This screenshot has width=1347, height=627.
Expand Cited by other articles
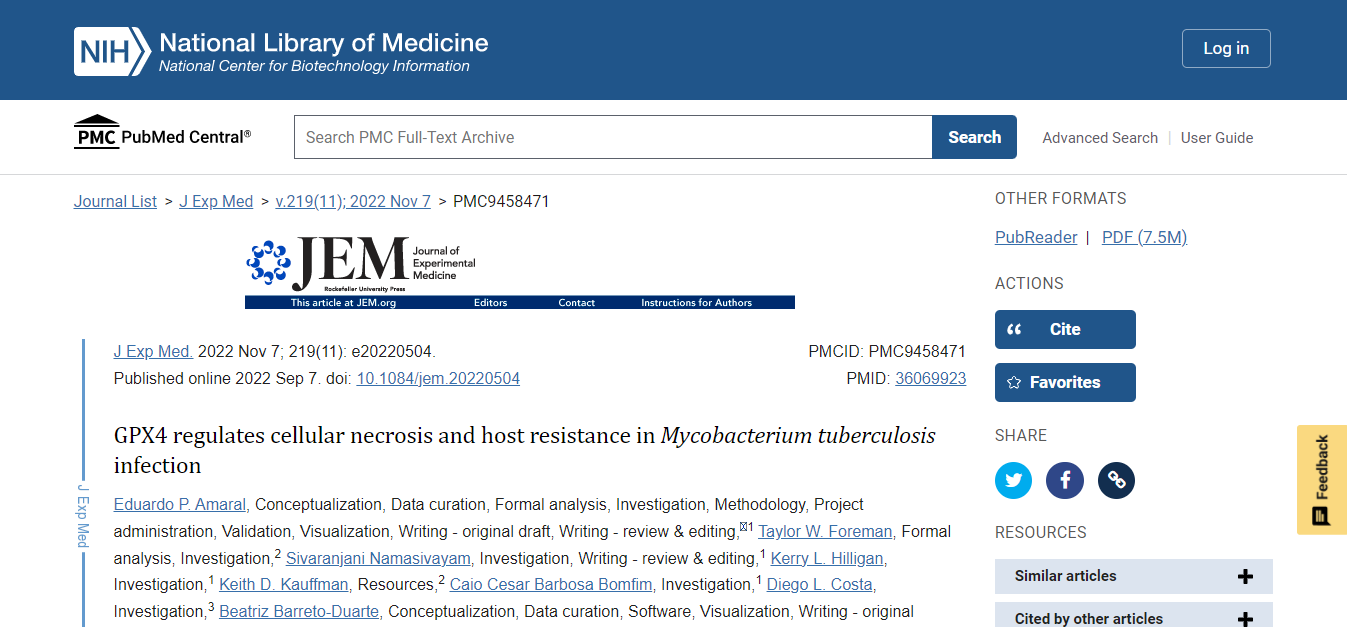click(1134, 618)
